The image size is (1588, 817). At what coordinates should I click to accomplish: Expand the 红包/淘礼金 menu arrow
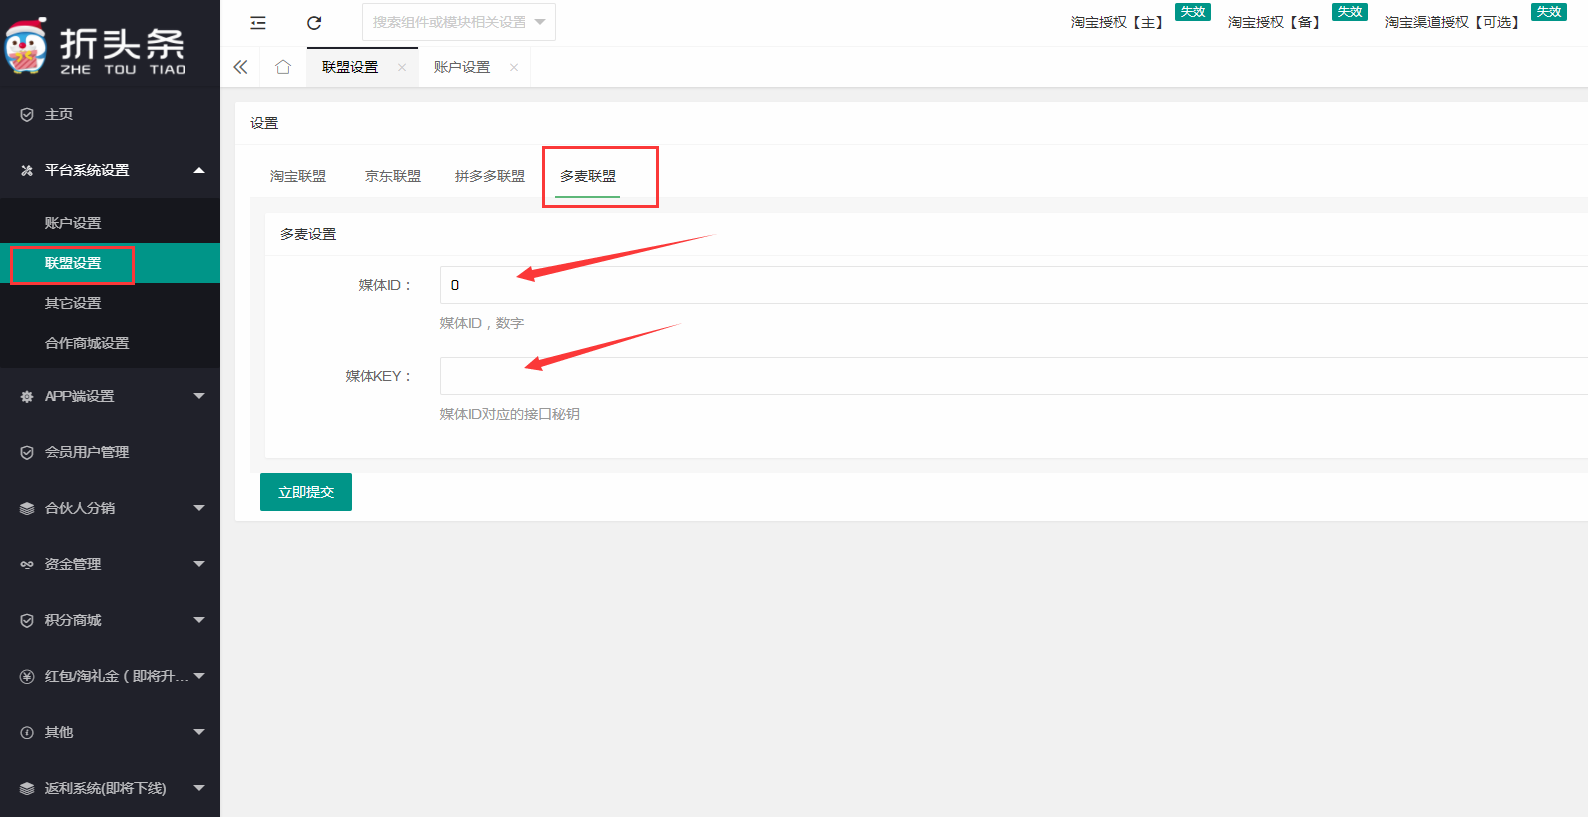pos(199,676)
